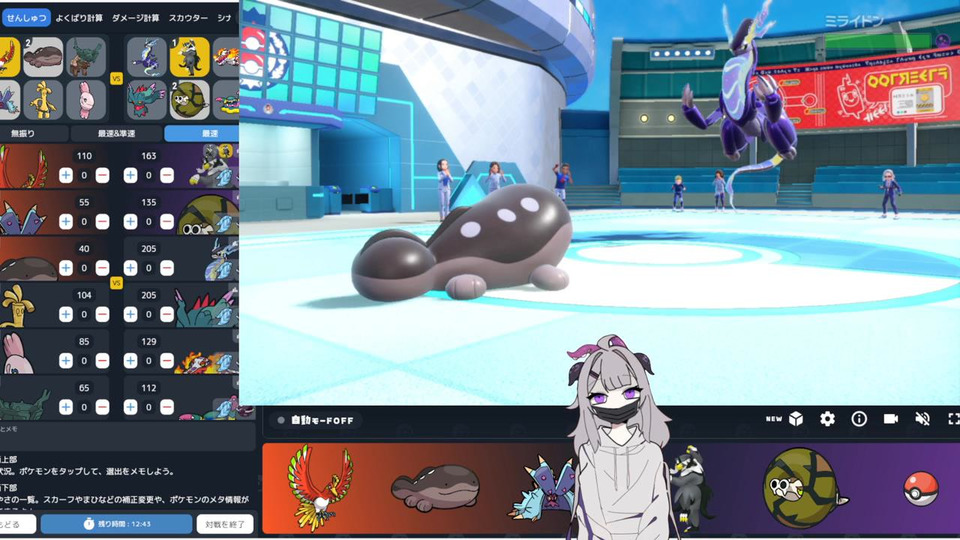Click the 残り時間 12:43 timer button
Image resolution: width=960 pixels, height=540 pixels.
point(116,524)
